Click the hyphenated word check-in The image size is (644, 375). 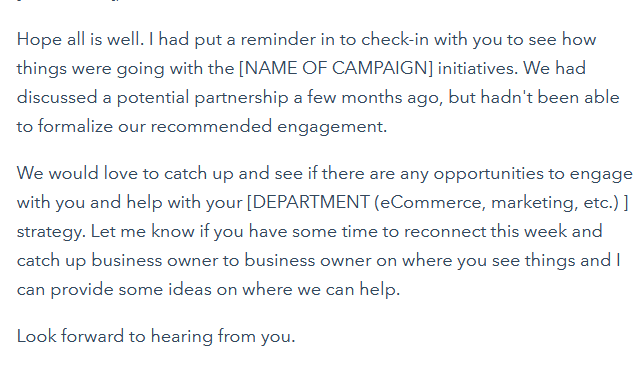point(395,39)
